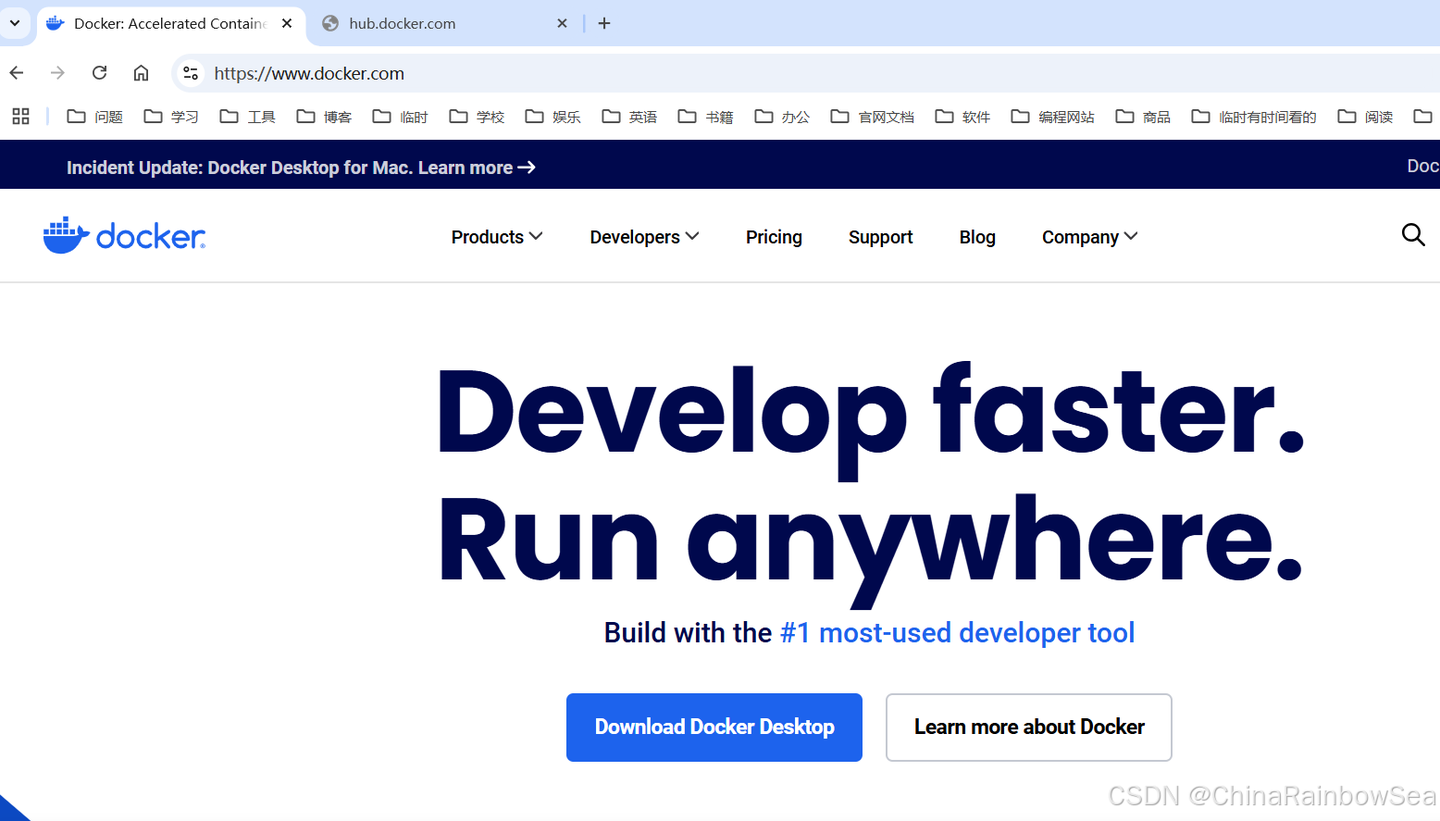Open the Company dropdown

(x=1089, y=237)
